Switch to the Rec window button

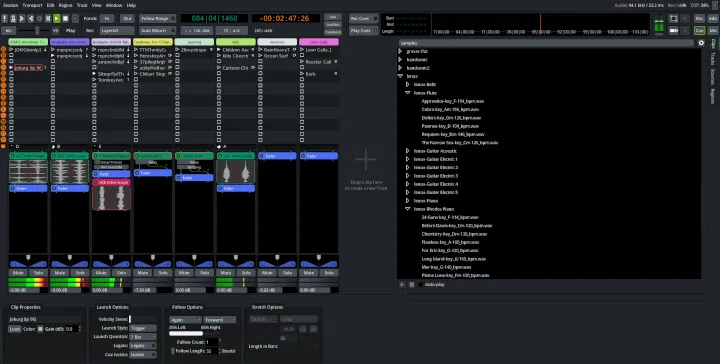(699, 18)
